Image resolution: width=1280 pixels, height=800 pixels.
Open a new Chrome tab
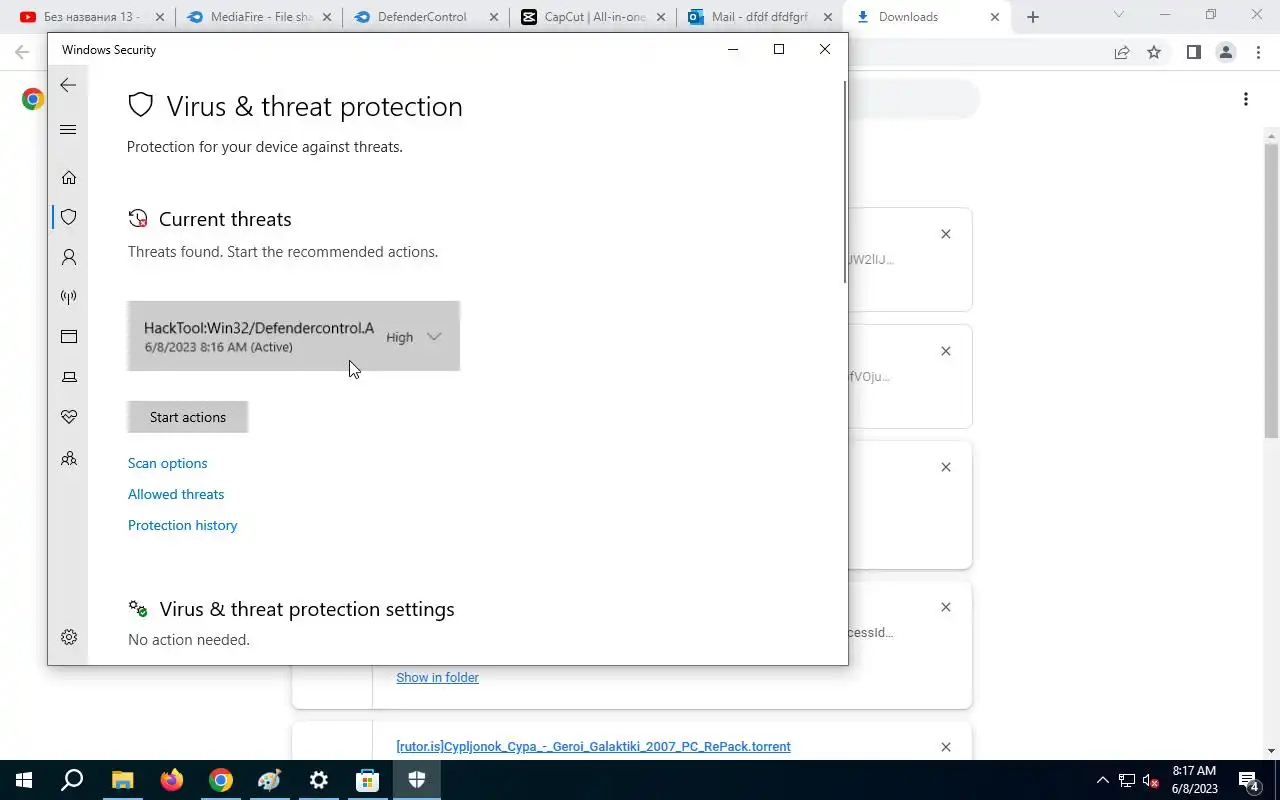tap(1033, 17)
